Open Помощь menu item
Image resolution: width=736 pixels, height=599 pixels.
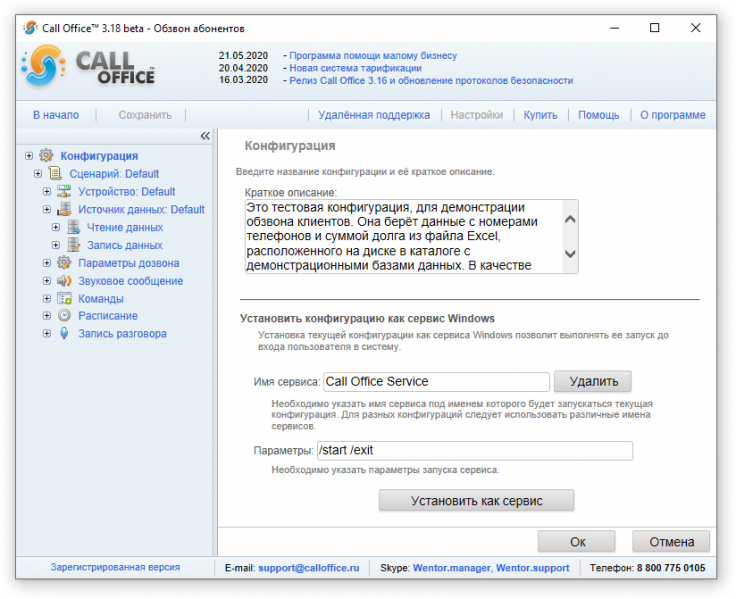[x=598, y=115]
